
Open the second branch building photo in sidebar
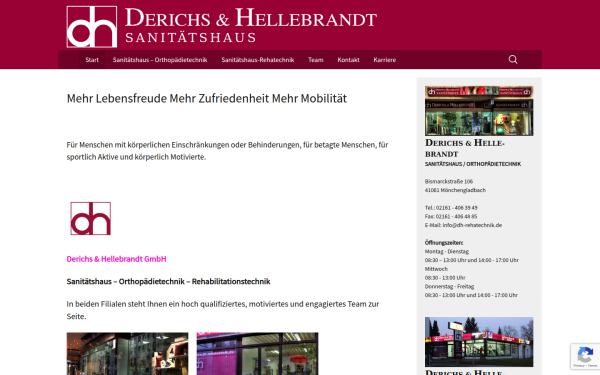point(479,342)
